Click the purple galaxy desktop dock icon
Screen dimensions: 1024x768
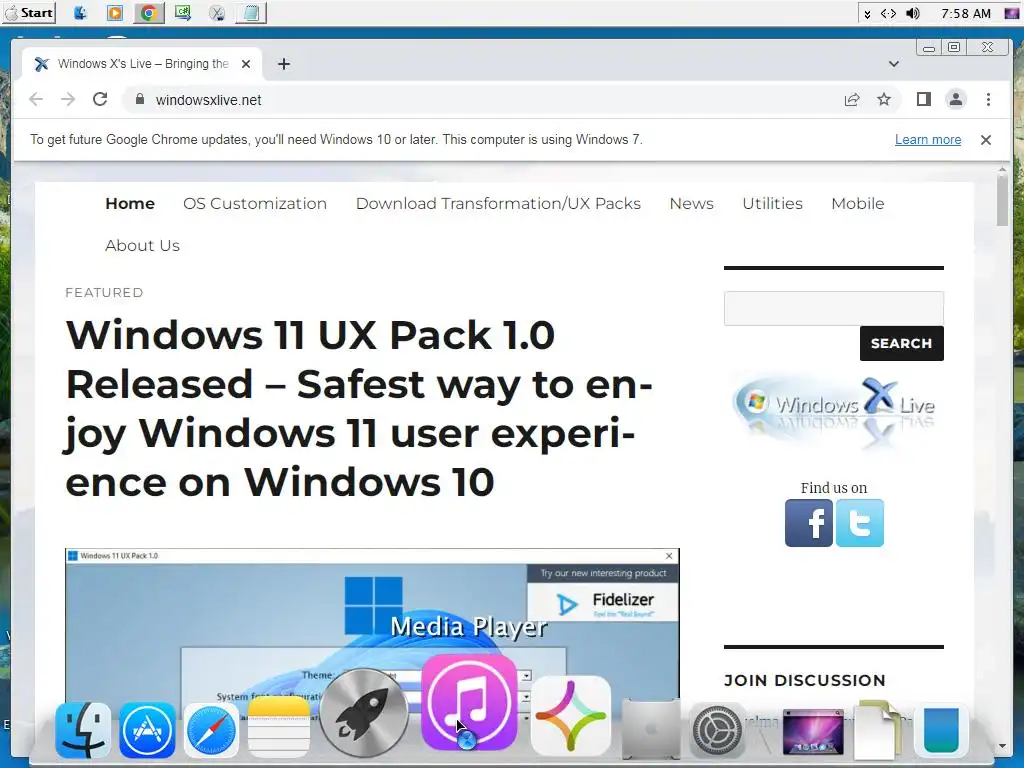(x=813, y=731)
